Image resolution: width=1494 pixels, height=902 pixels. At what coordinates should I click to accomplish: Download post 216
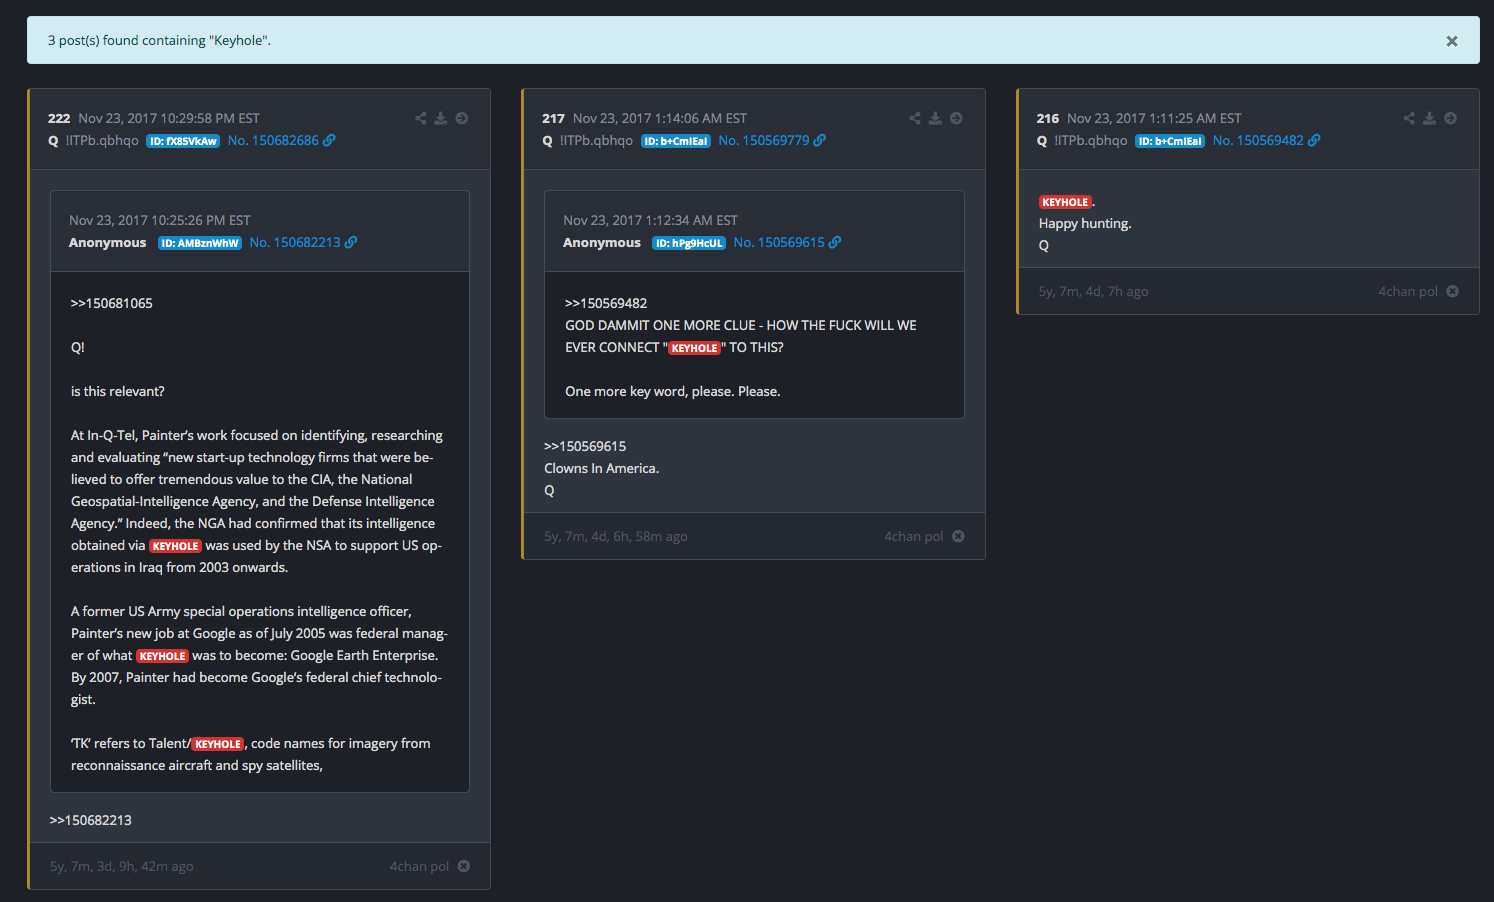tap(1430, 118)
